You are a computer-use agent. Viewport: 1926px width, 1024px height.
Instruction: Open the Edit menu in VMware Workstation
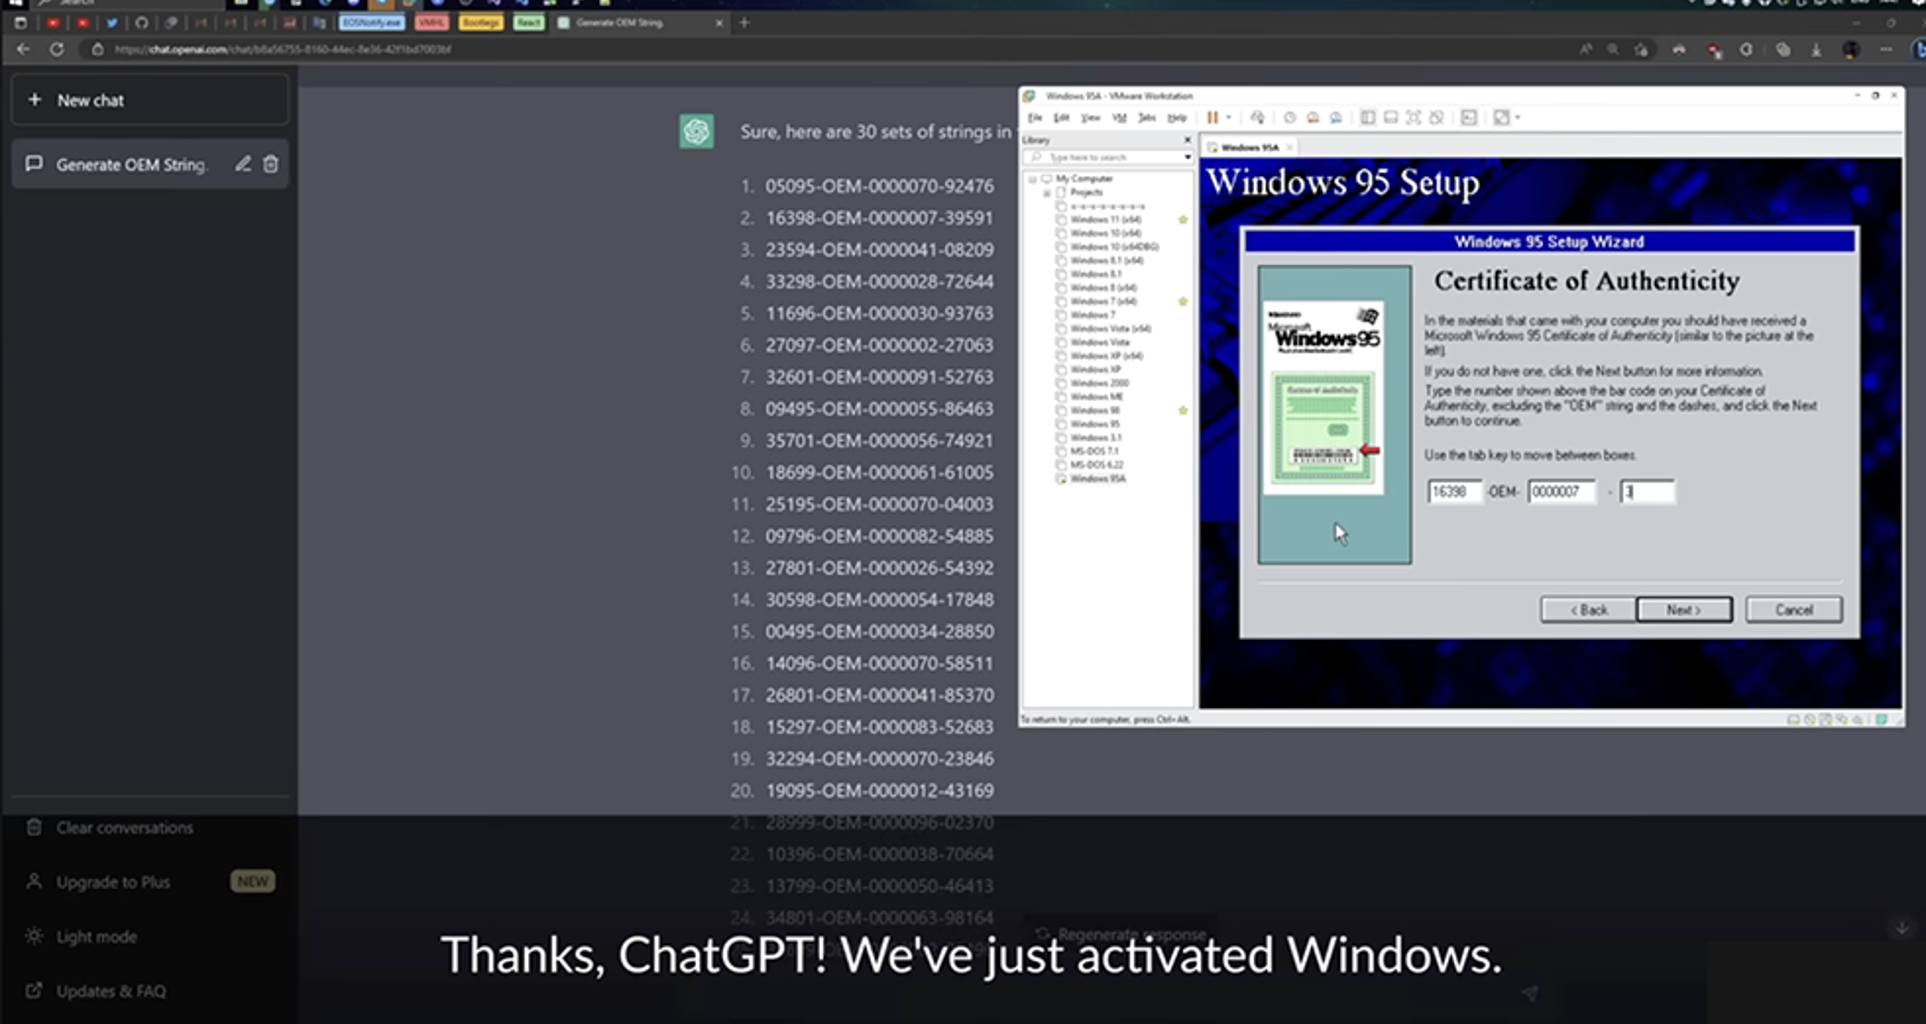1061,118
